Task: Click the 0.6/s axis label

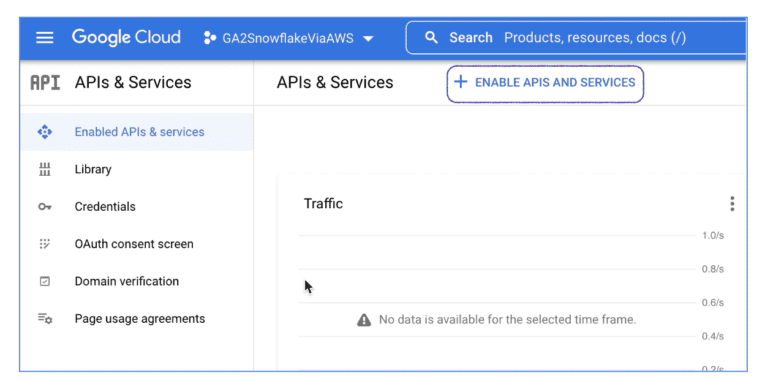Action: tap(713, 303)
